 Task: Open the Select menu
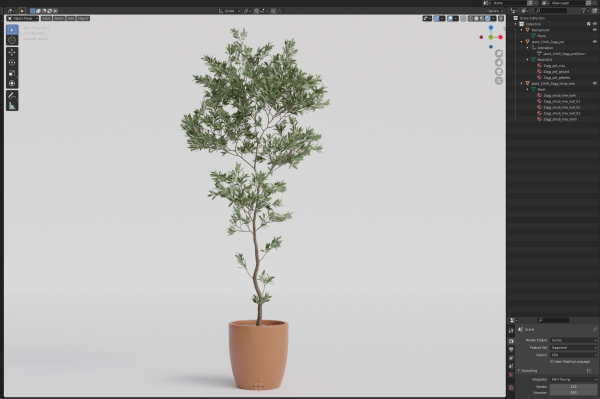click(59, 18)
